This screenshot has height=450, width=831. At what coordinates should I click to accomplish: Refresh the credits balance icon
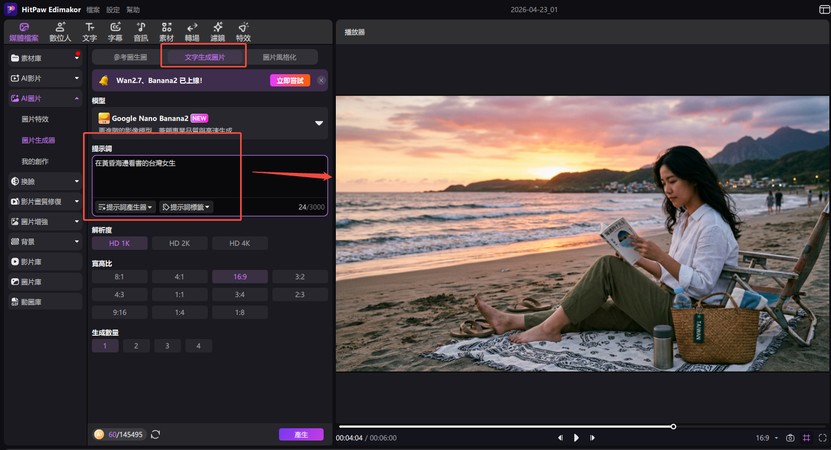pyautogui.click(x=156, y=435)
